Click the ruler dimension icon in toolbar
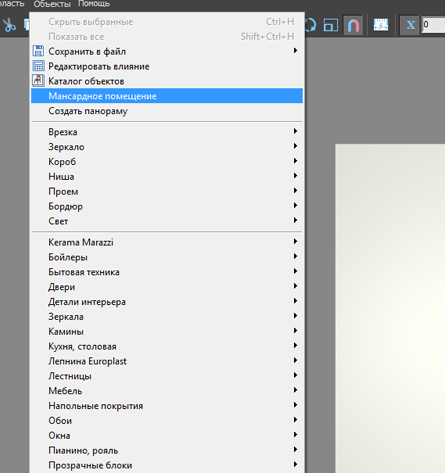Screen dimensions: 445x473 tap(381, 25)
